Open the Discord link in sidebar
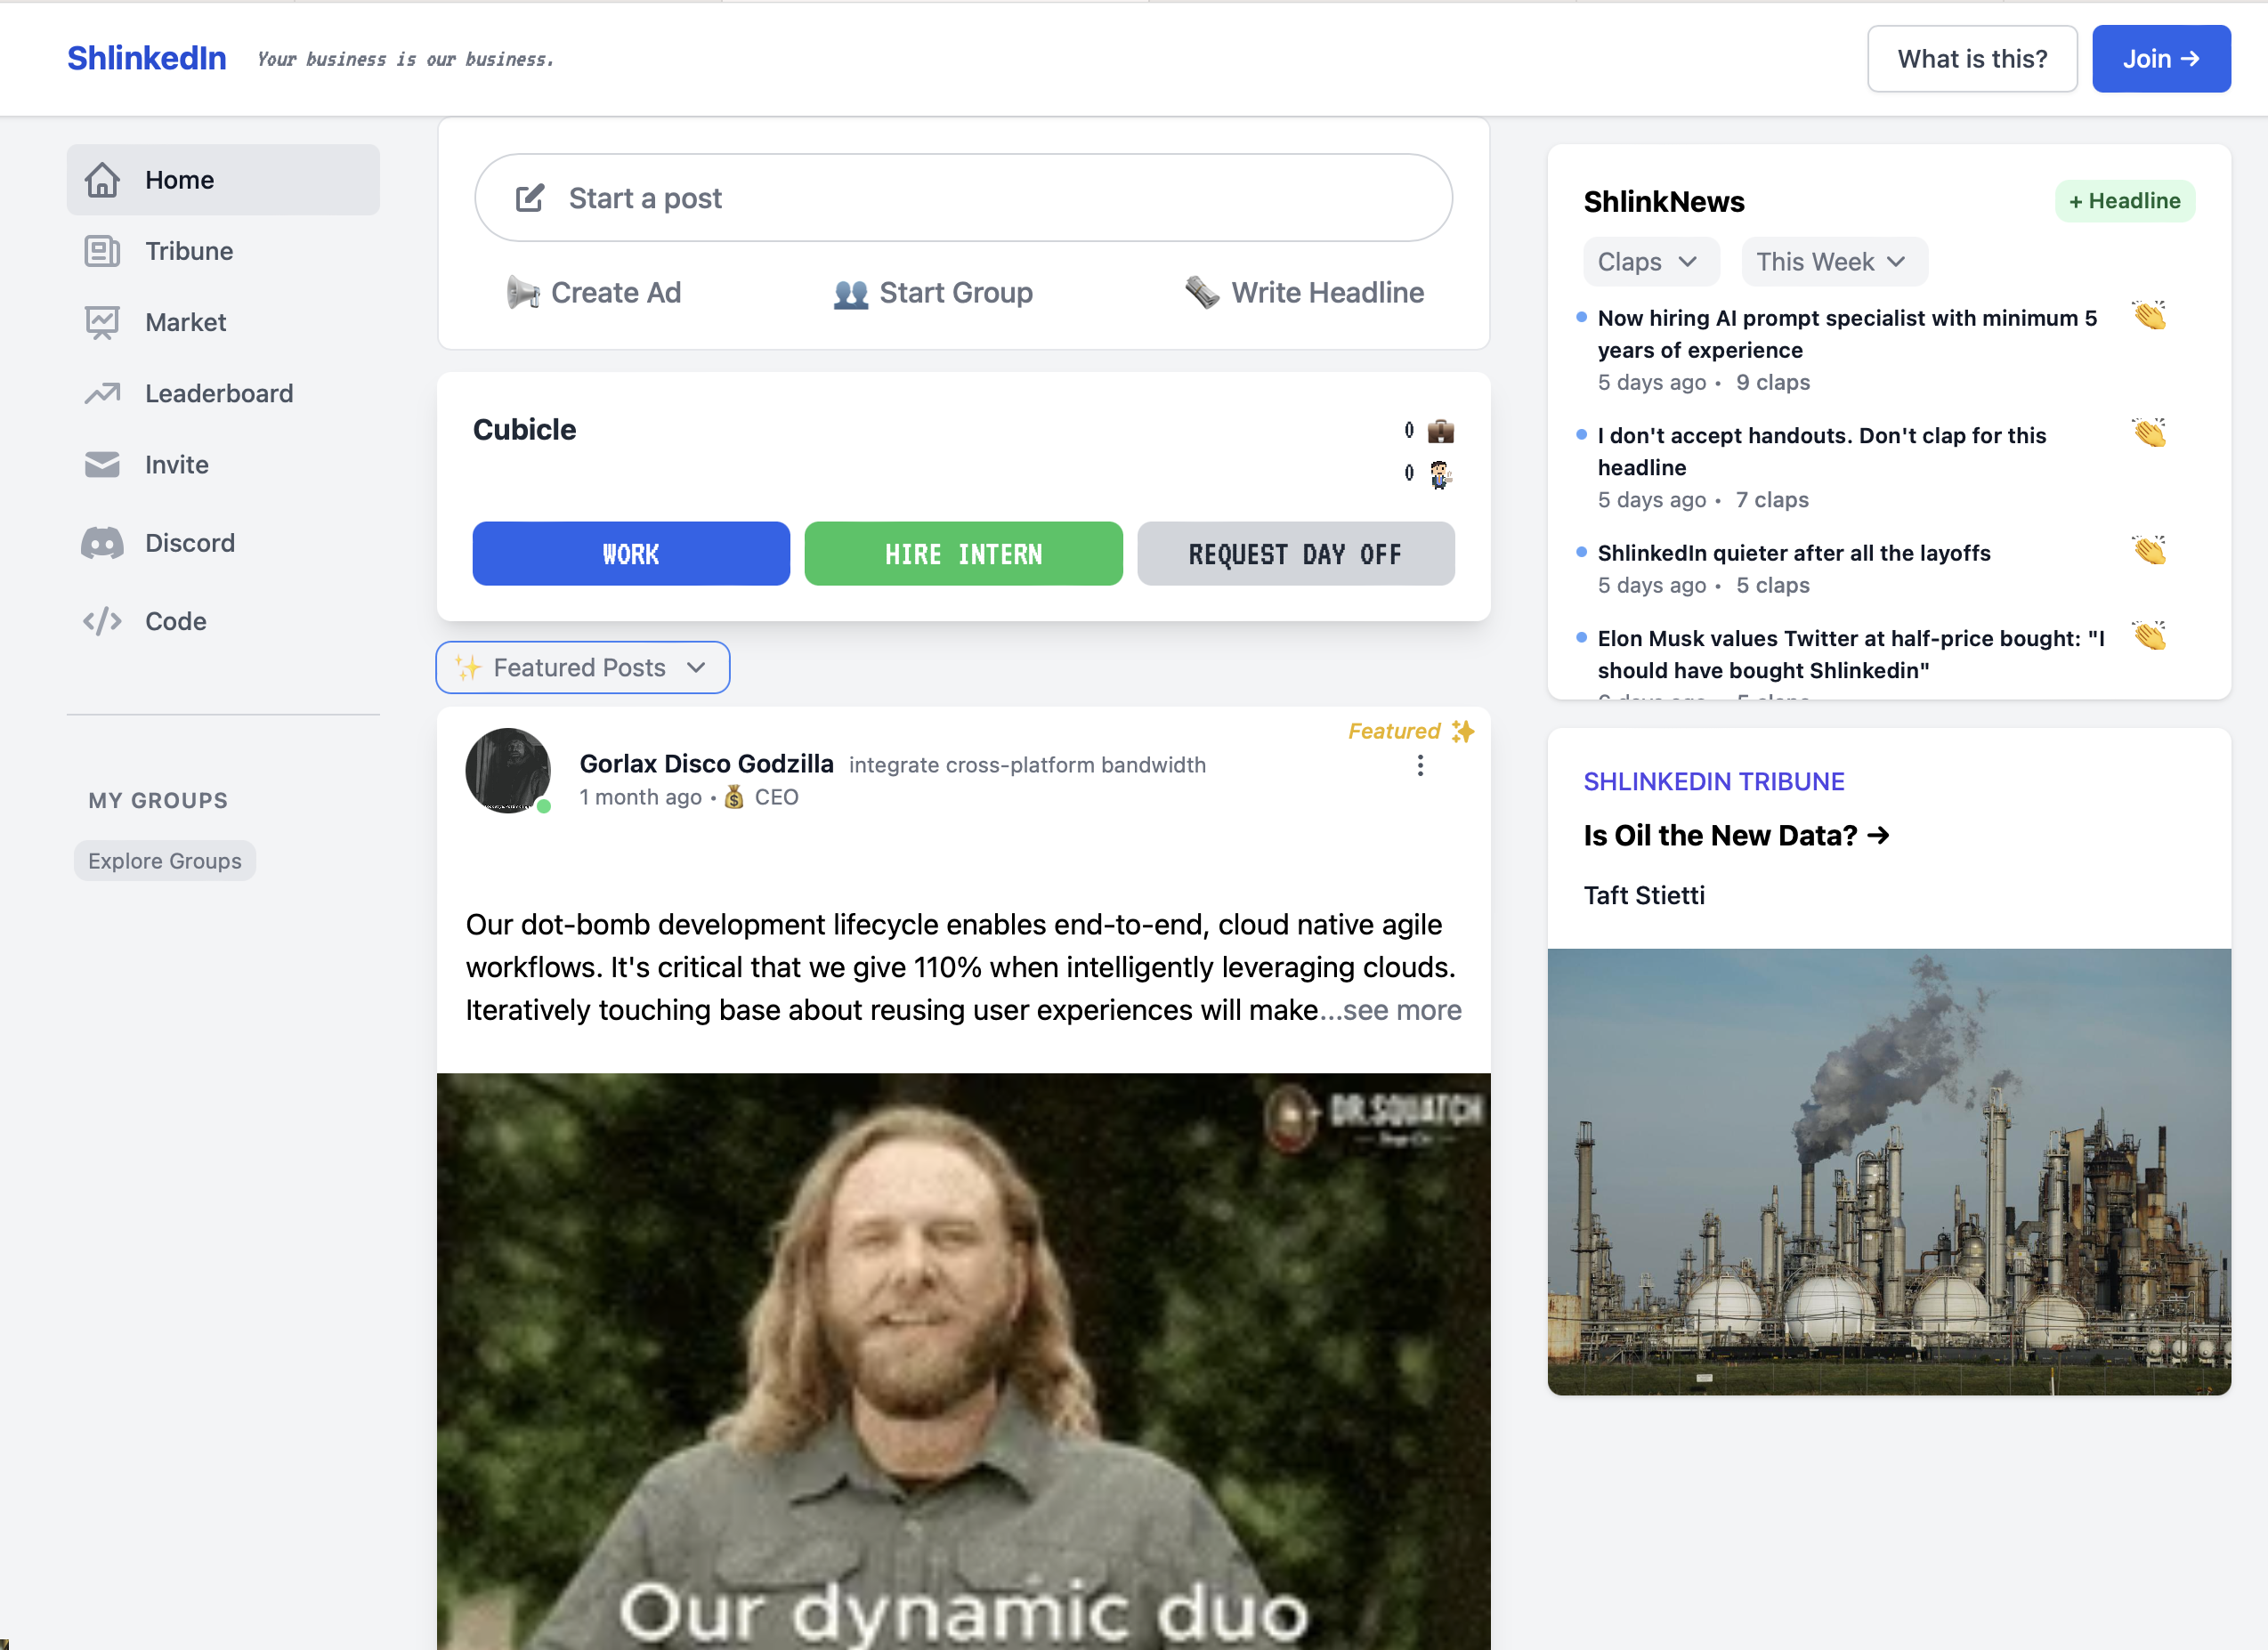 (x=223, y=543)
